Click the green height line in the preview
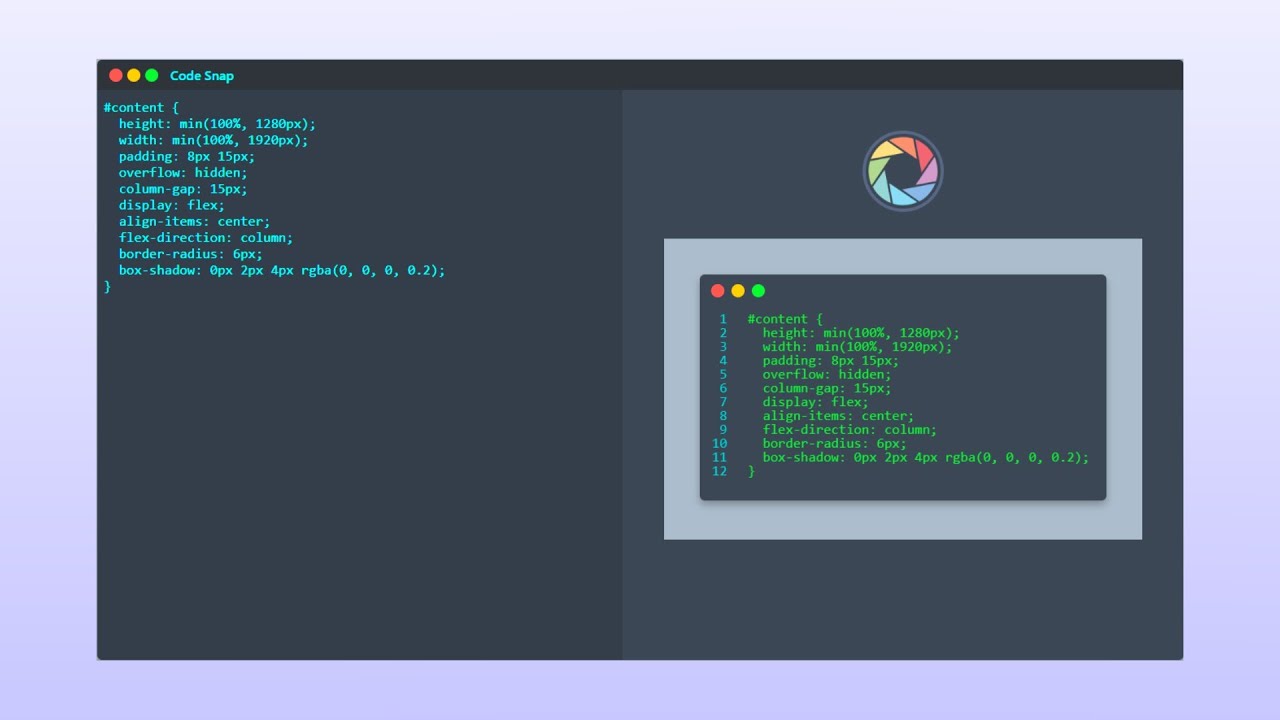Screen dimensions: 1280x720 861,333
